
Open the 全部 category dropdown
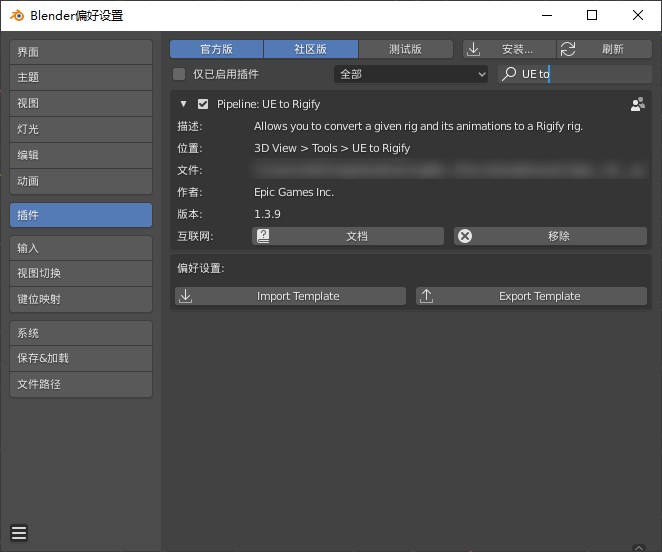click(x=411, y=74)
